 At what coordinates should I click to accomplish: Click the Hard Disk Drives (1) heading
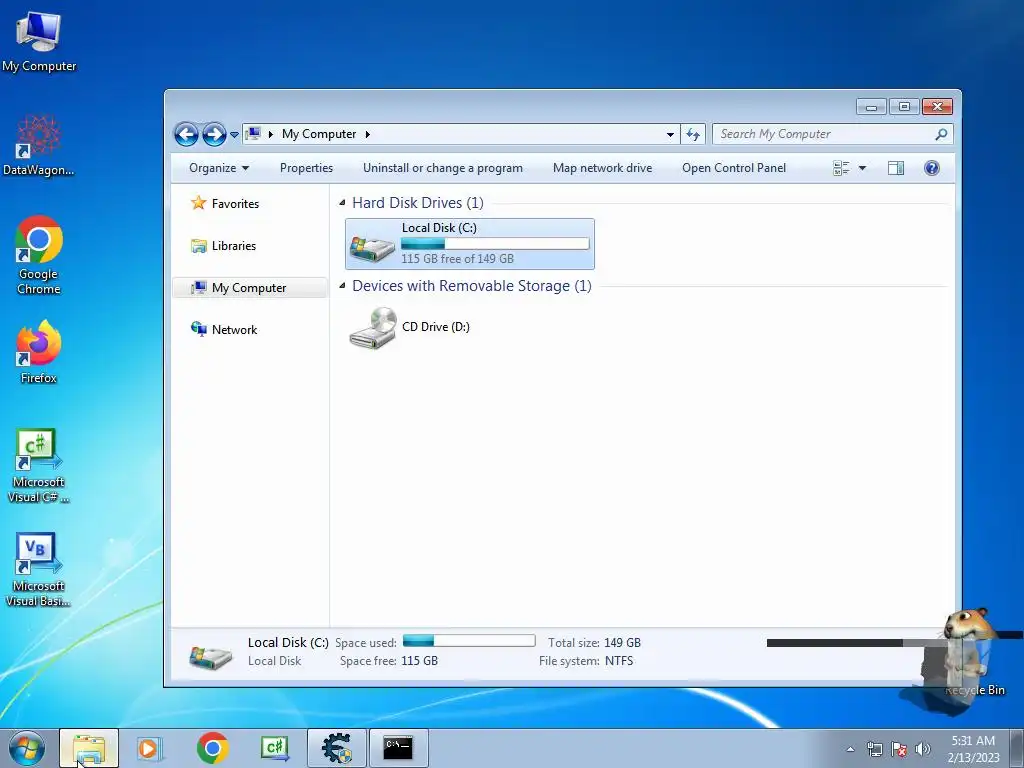[418, 202]
